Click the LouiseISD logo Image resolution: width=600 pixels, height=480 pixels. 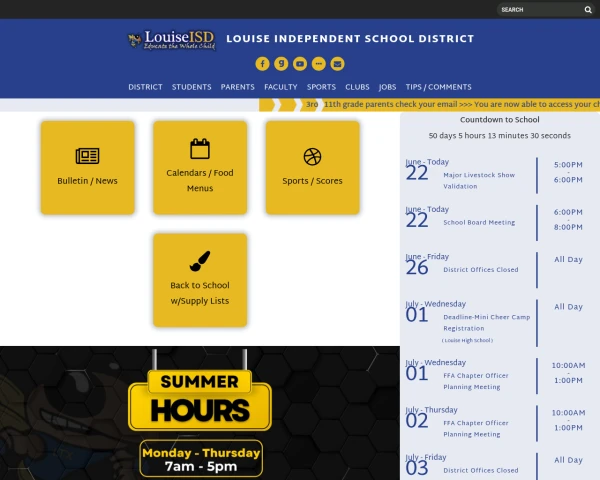pos(172,40)
